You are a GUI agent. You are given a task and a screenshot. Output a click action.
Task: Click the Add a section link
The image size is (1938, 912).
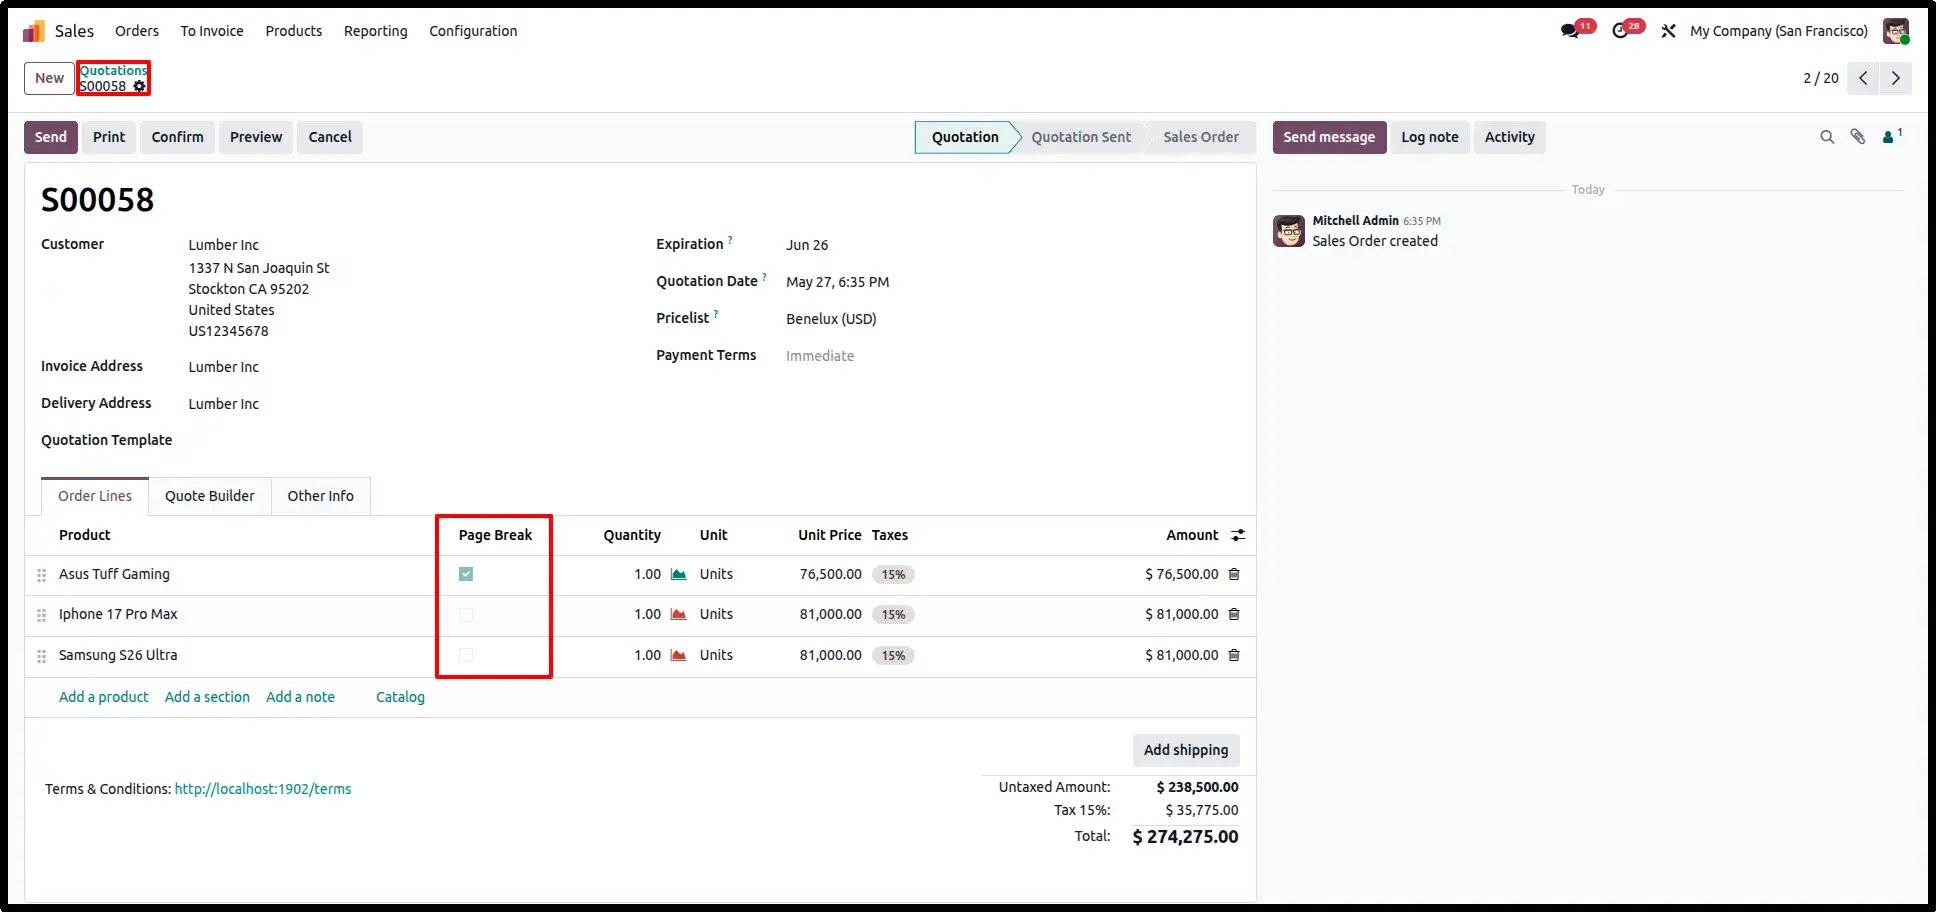[x=207, y=697]
